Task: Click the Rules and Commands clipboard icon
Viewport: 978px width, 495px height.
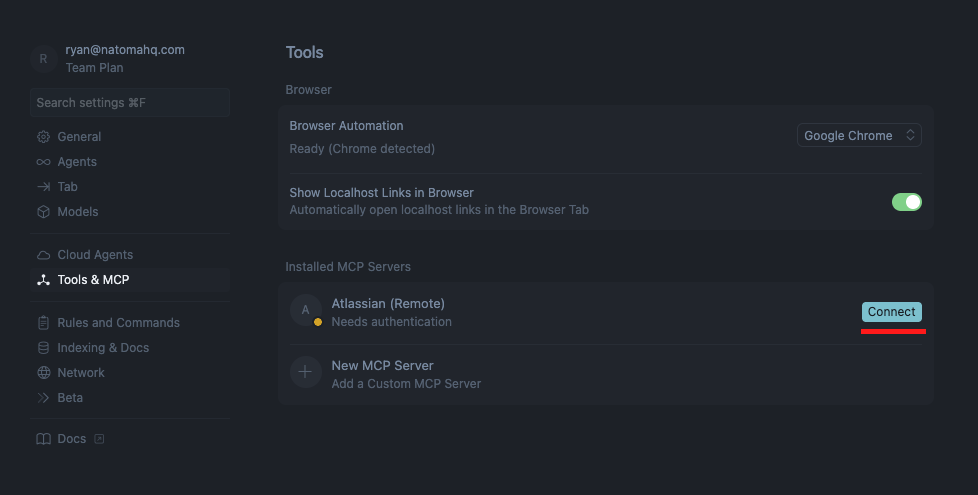Action: 43,323
